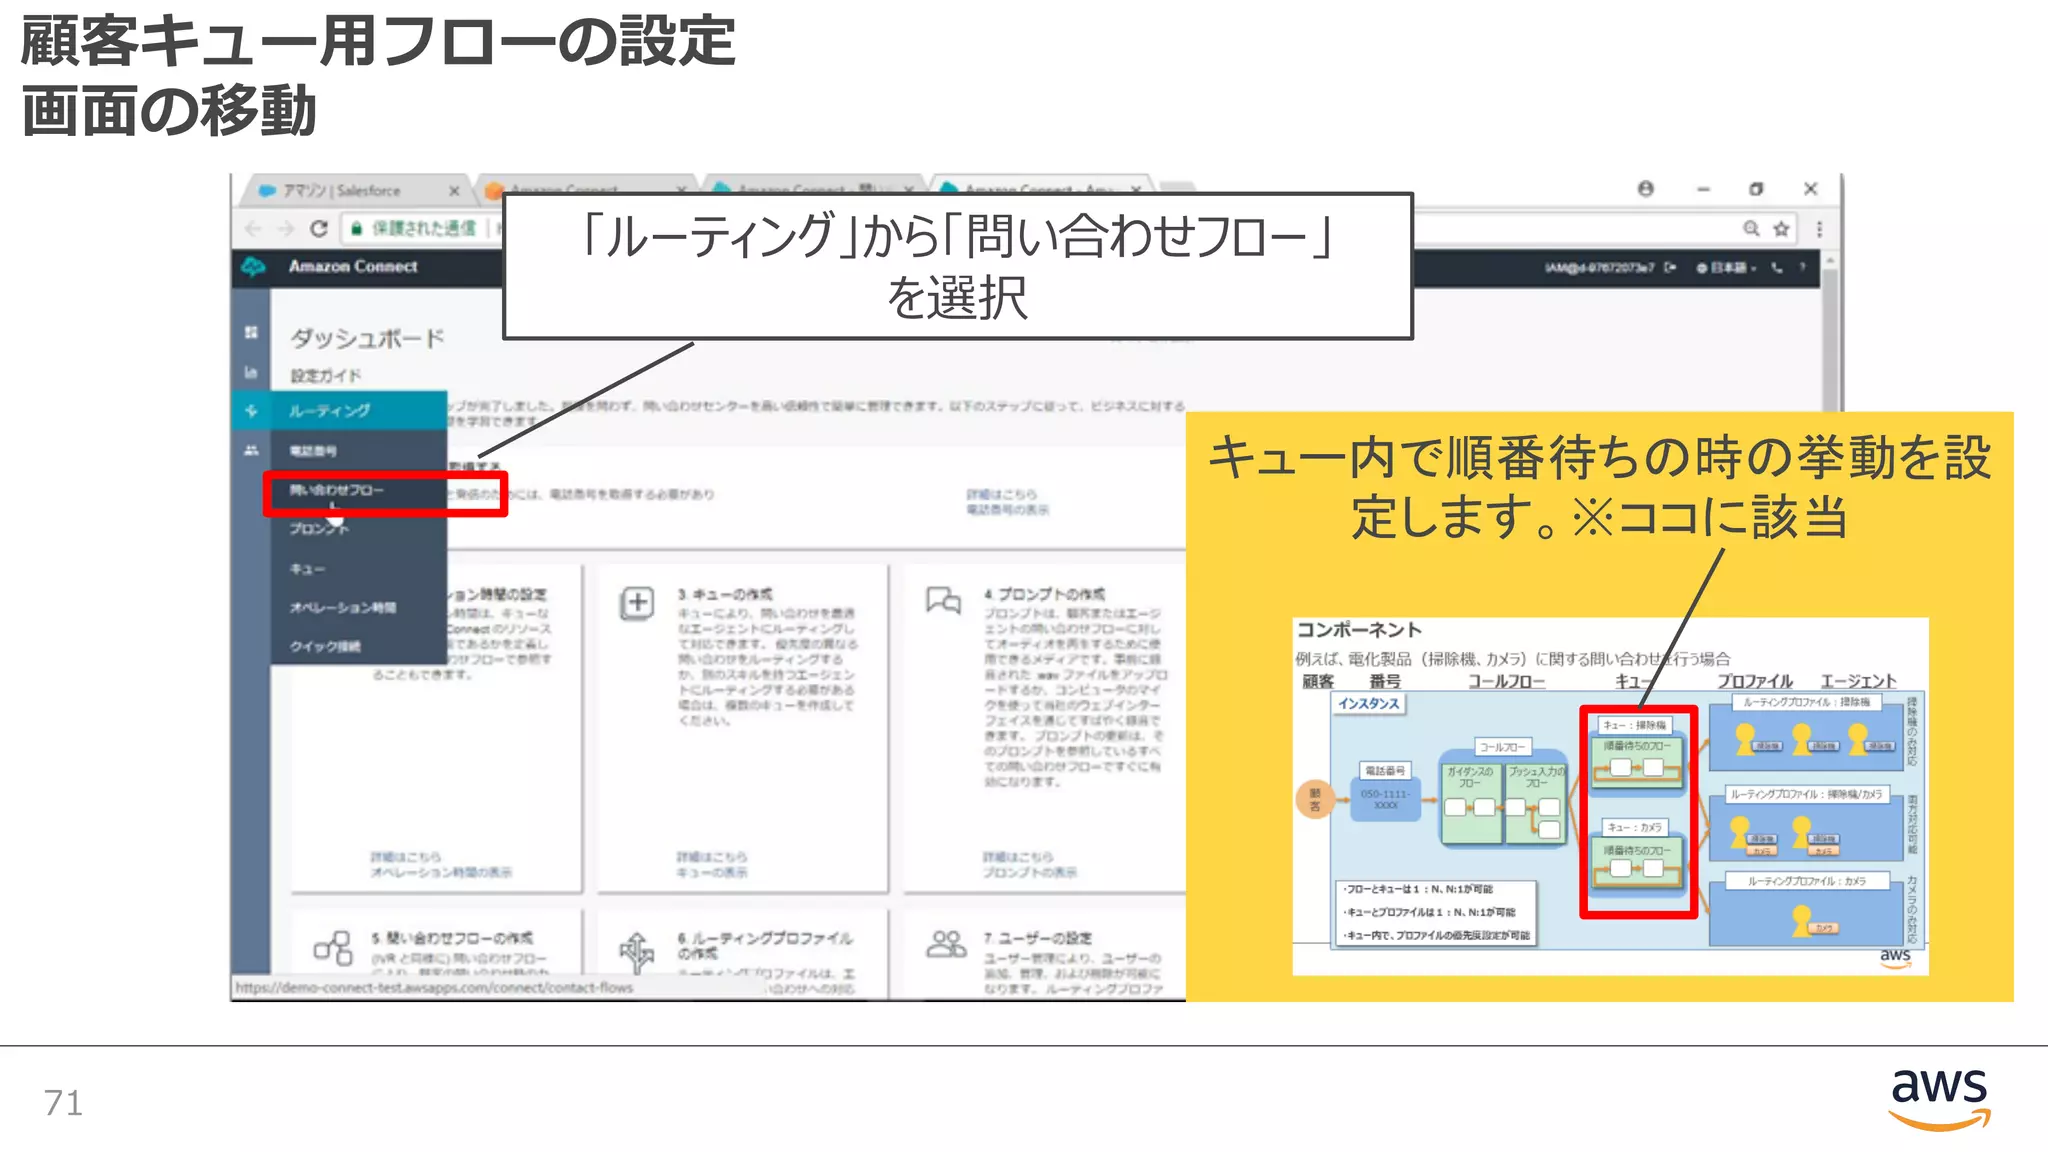Screen dimensions: 2048x1152
Task: Switch to the アマゾン | Salesforce browser tab
Action: tap(341, 190)
